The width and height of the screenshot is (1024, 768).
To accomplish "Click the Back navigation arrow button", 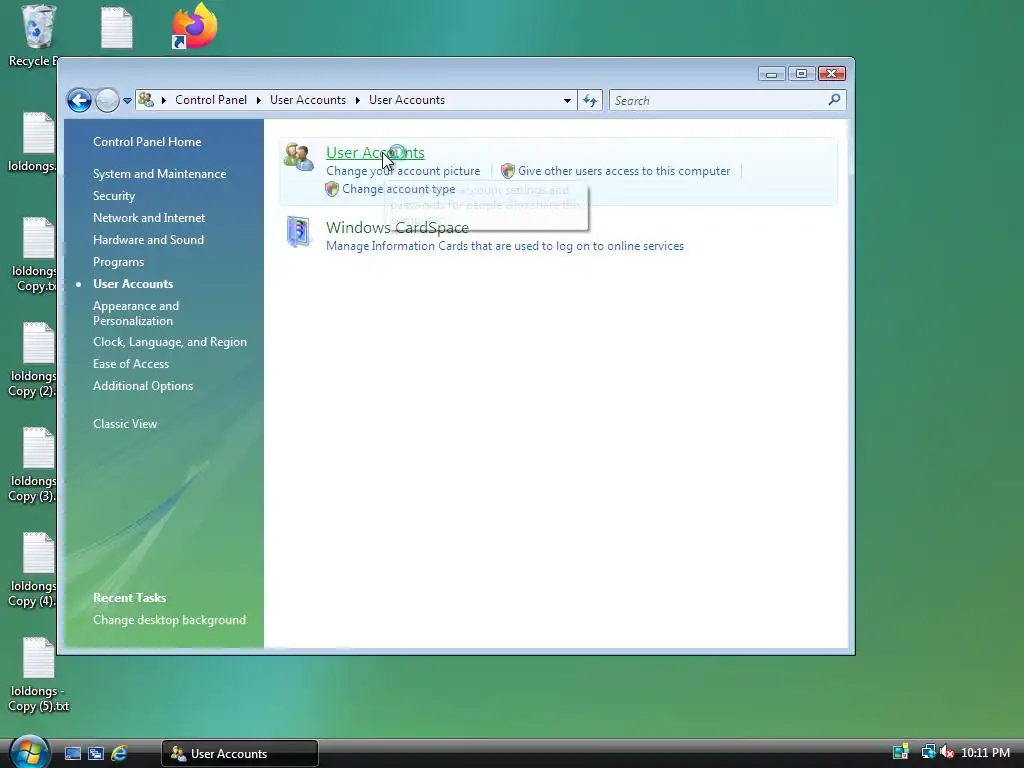I will click(79, 101).
